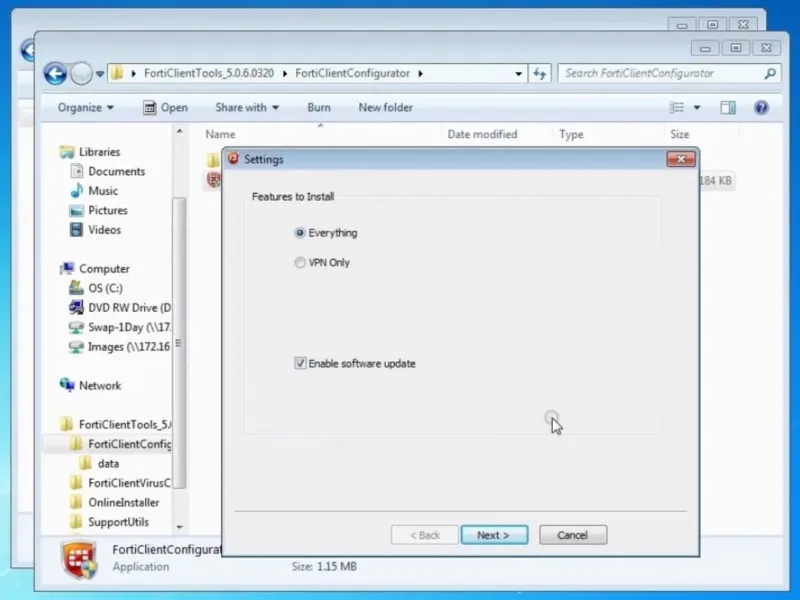Open the view options dropdown arrow
This screenshot has width=800, height=600.
696,107
